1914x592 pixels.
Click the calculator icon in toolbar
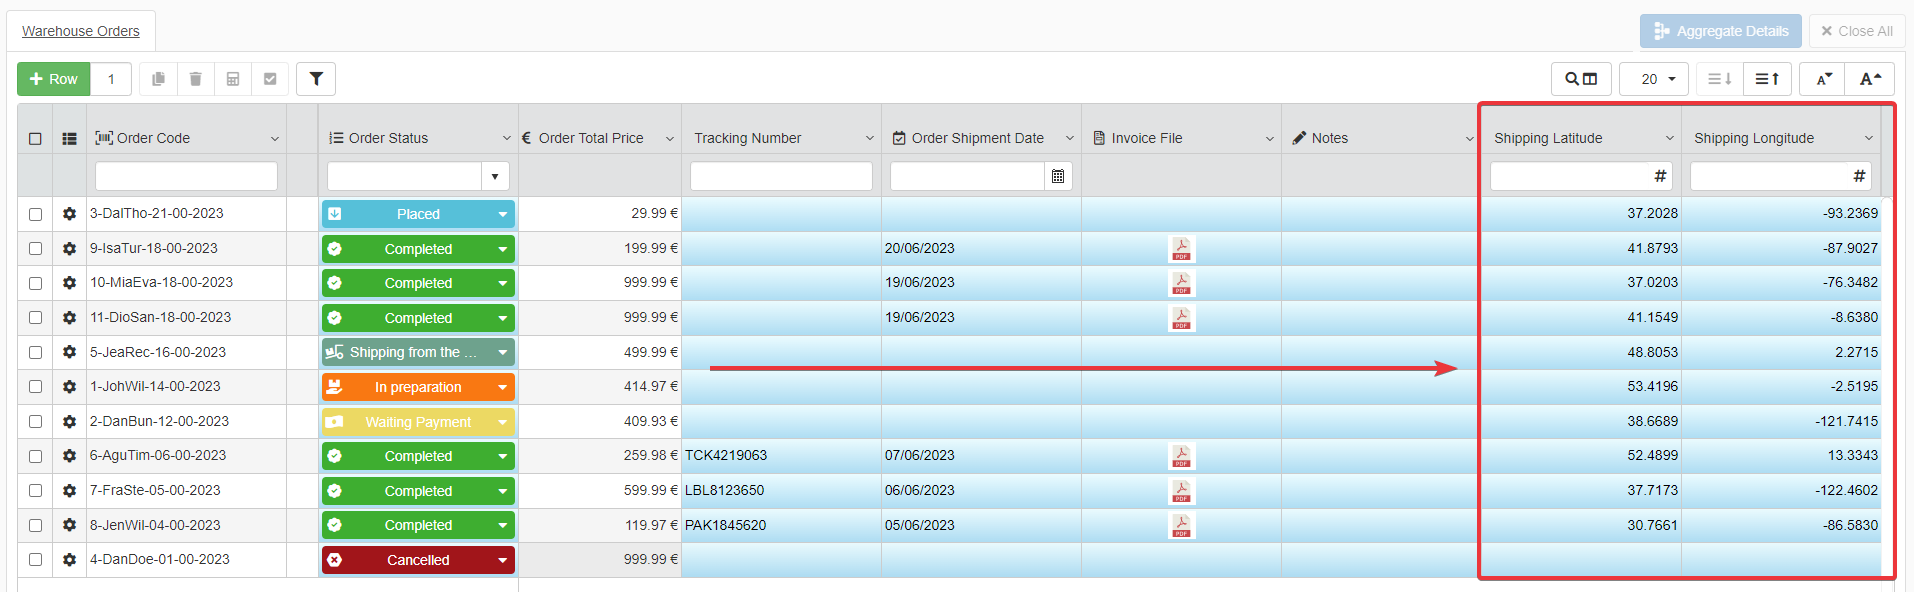[233, 79]
